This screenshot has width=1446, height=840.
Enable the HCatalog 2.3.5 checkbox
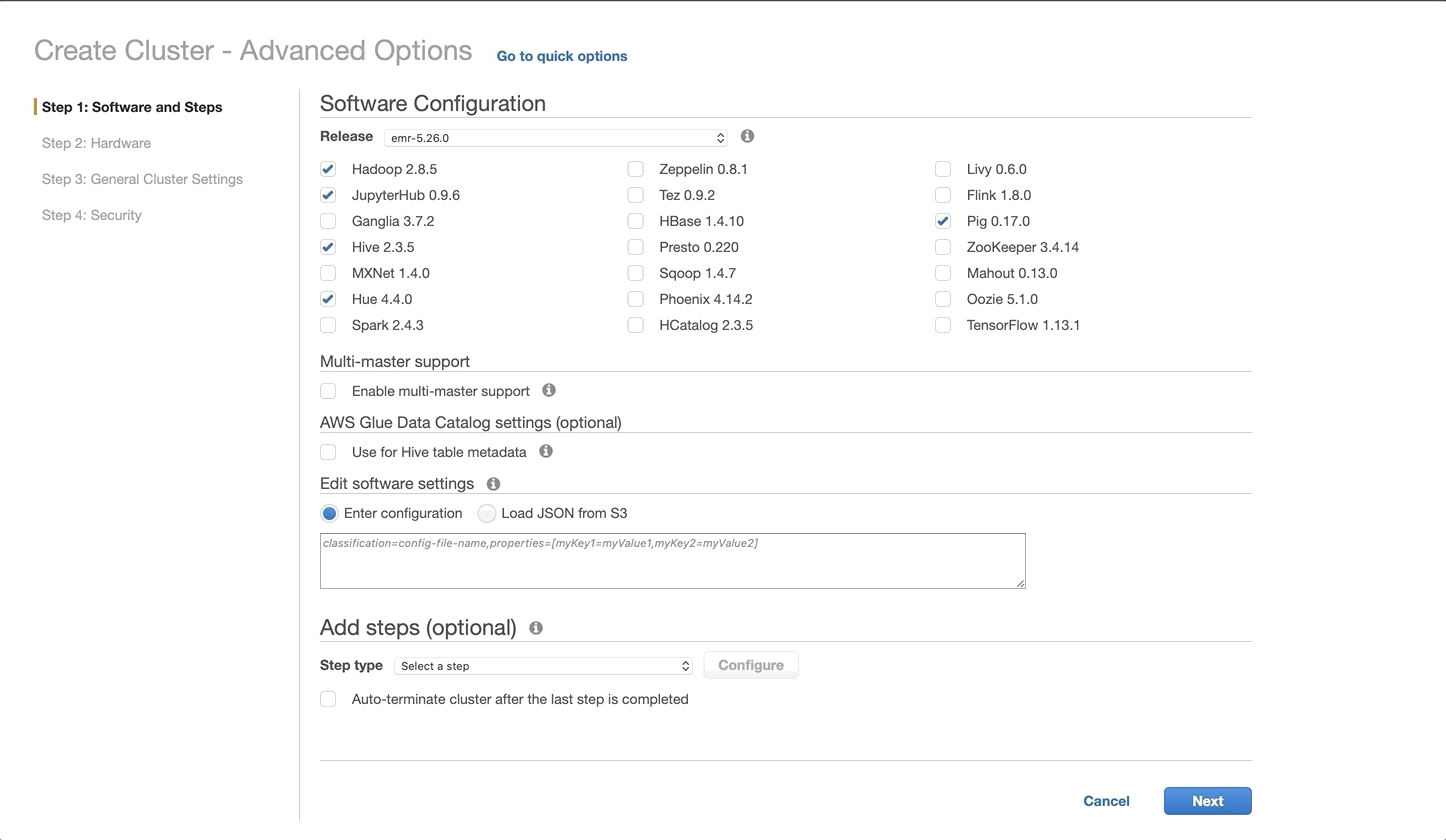pyautogui.click(x=635, y=325)
